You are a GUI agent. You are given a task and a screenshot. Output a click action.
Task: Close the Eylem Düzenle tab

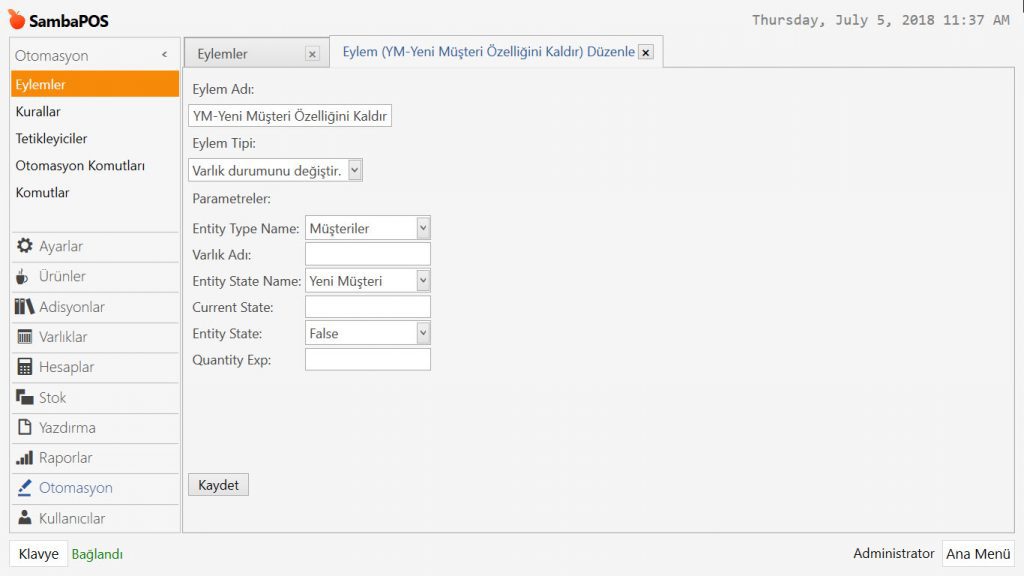pos(646,53)
